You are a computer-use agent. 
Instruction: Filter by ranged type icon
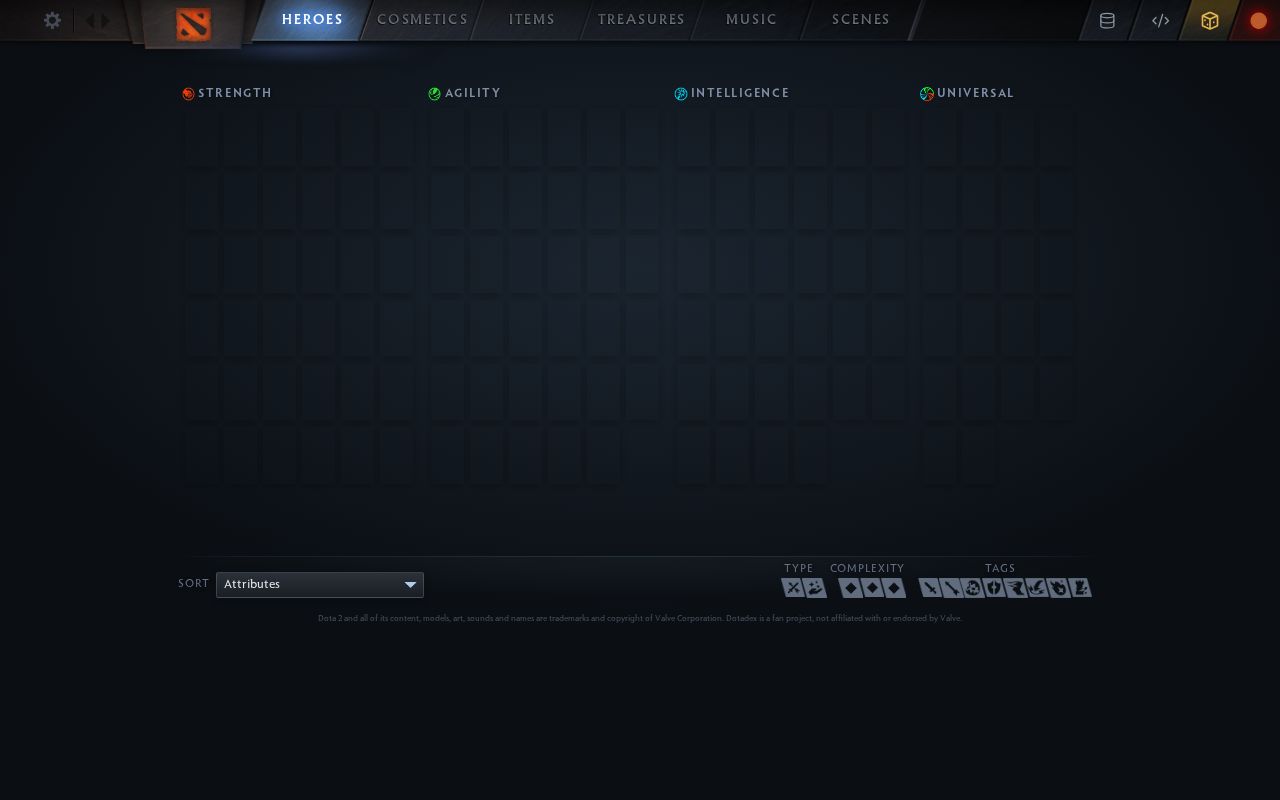815,588
